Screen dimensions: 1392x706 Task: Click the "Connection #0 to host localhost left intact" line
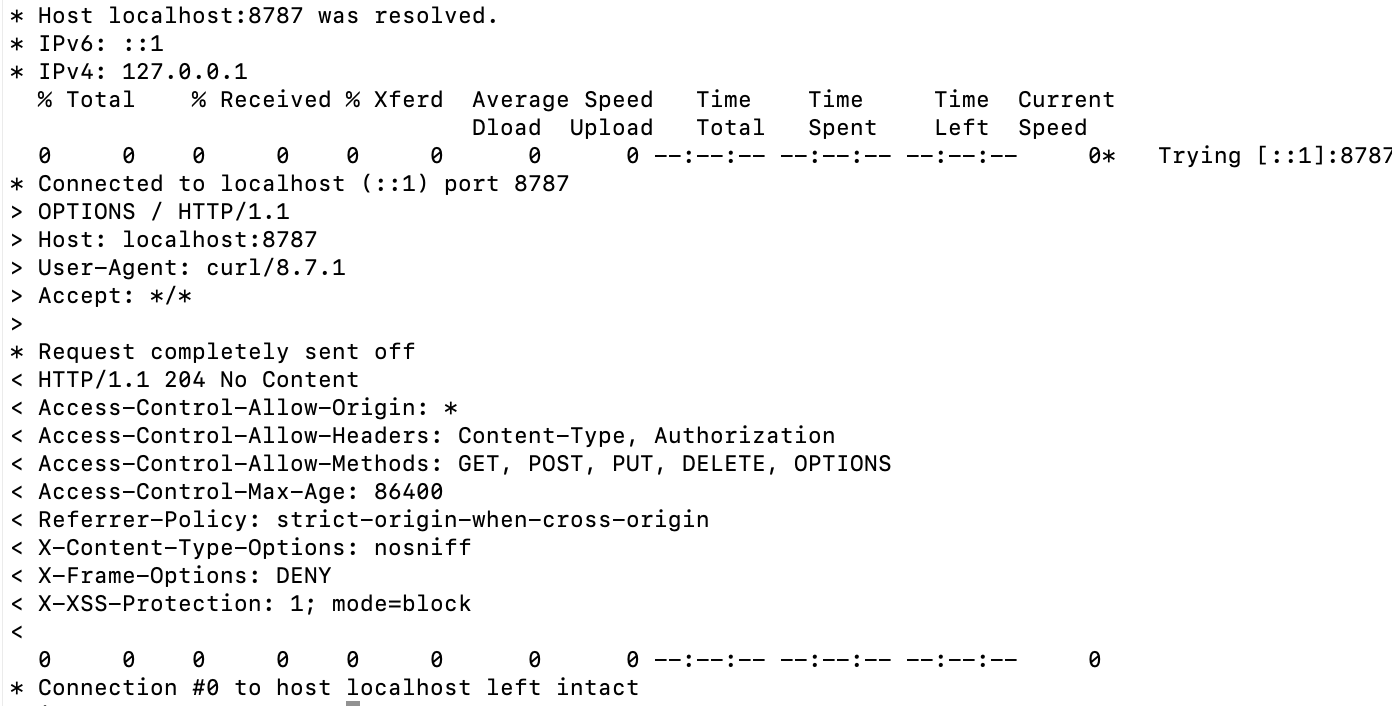(338, 688)
